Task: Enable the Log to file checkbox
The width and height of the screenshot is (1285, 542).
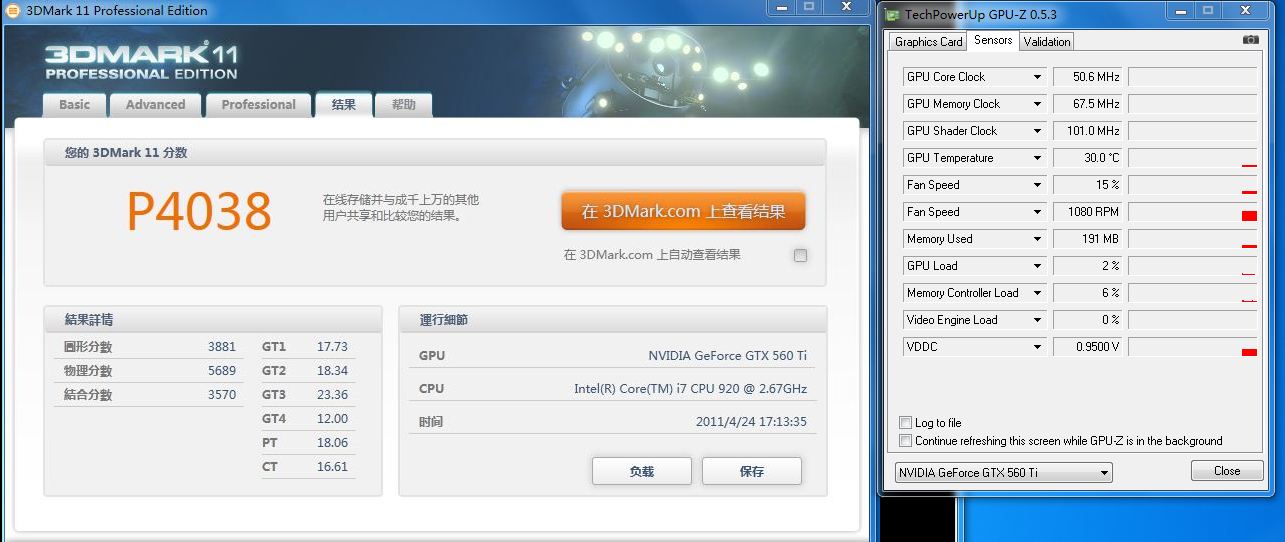Action: coord(906,423)
